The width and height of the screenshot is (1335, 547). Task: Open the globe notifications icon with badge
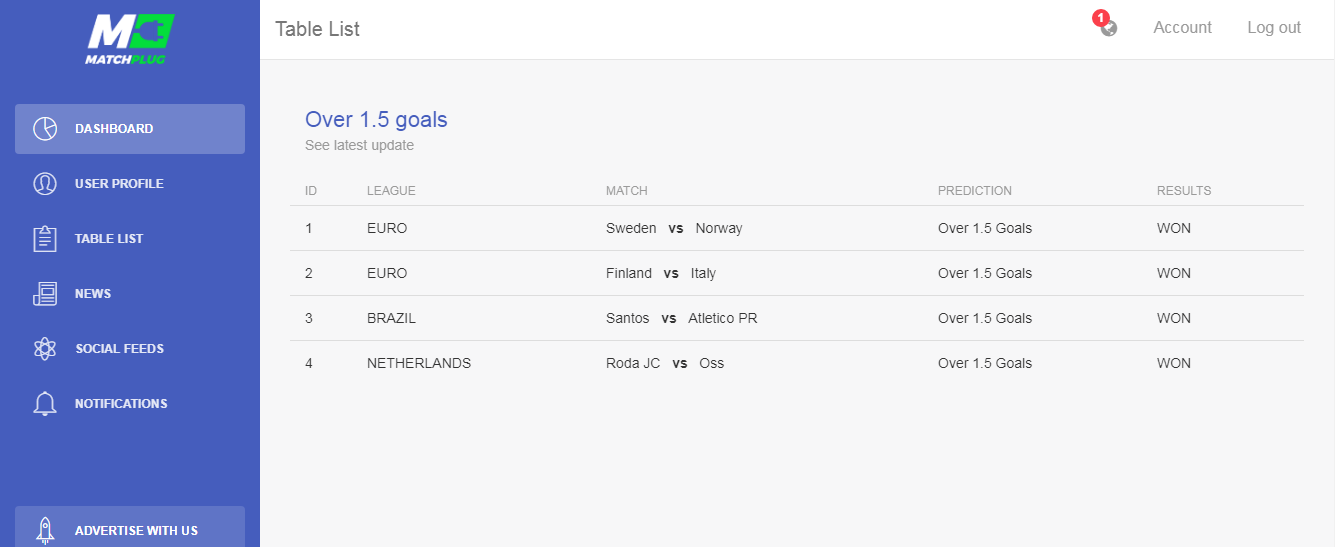pos(1107,26)
